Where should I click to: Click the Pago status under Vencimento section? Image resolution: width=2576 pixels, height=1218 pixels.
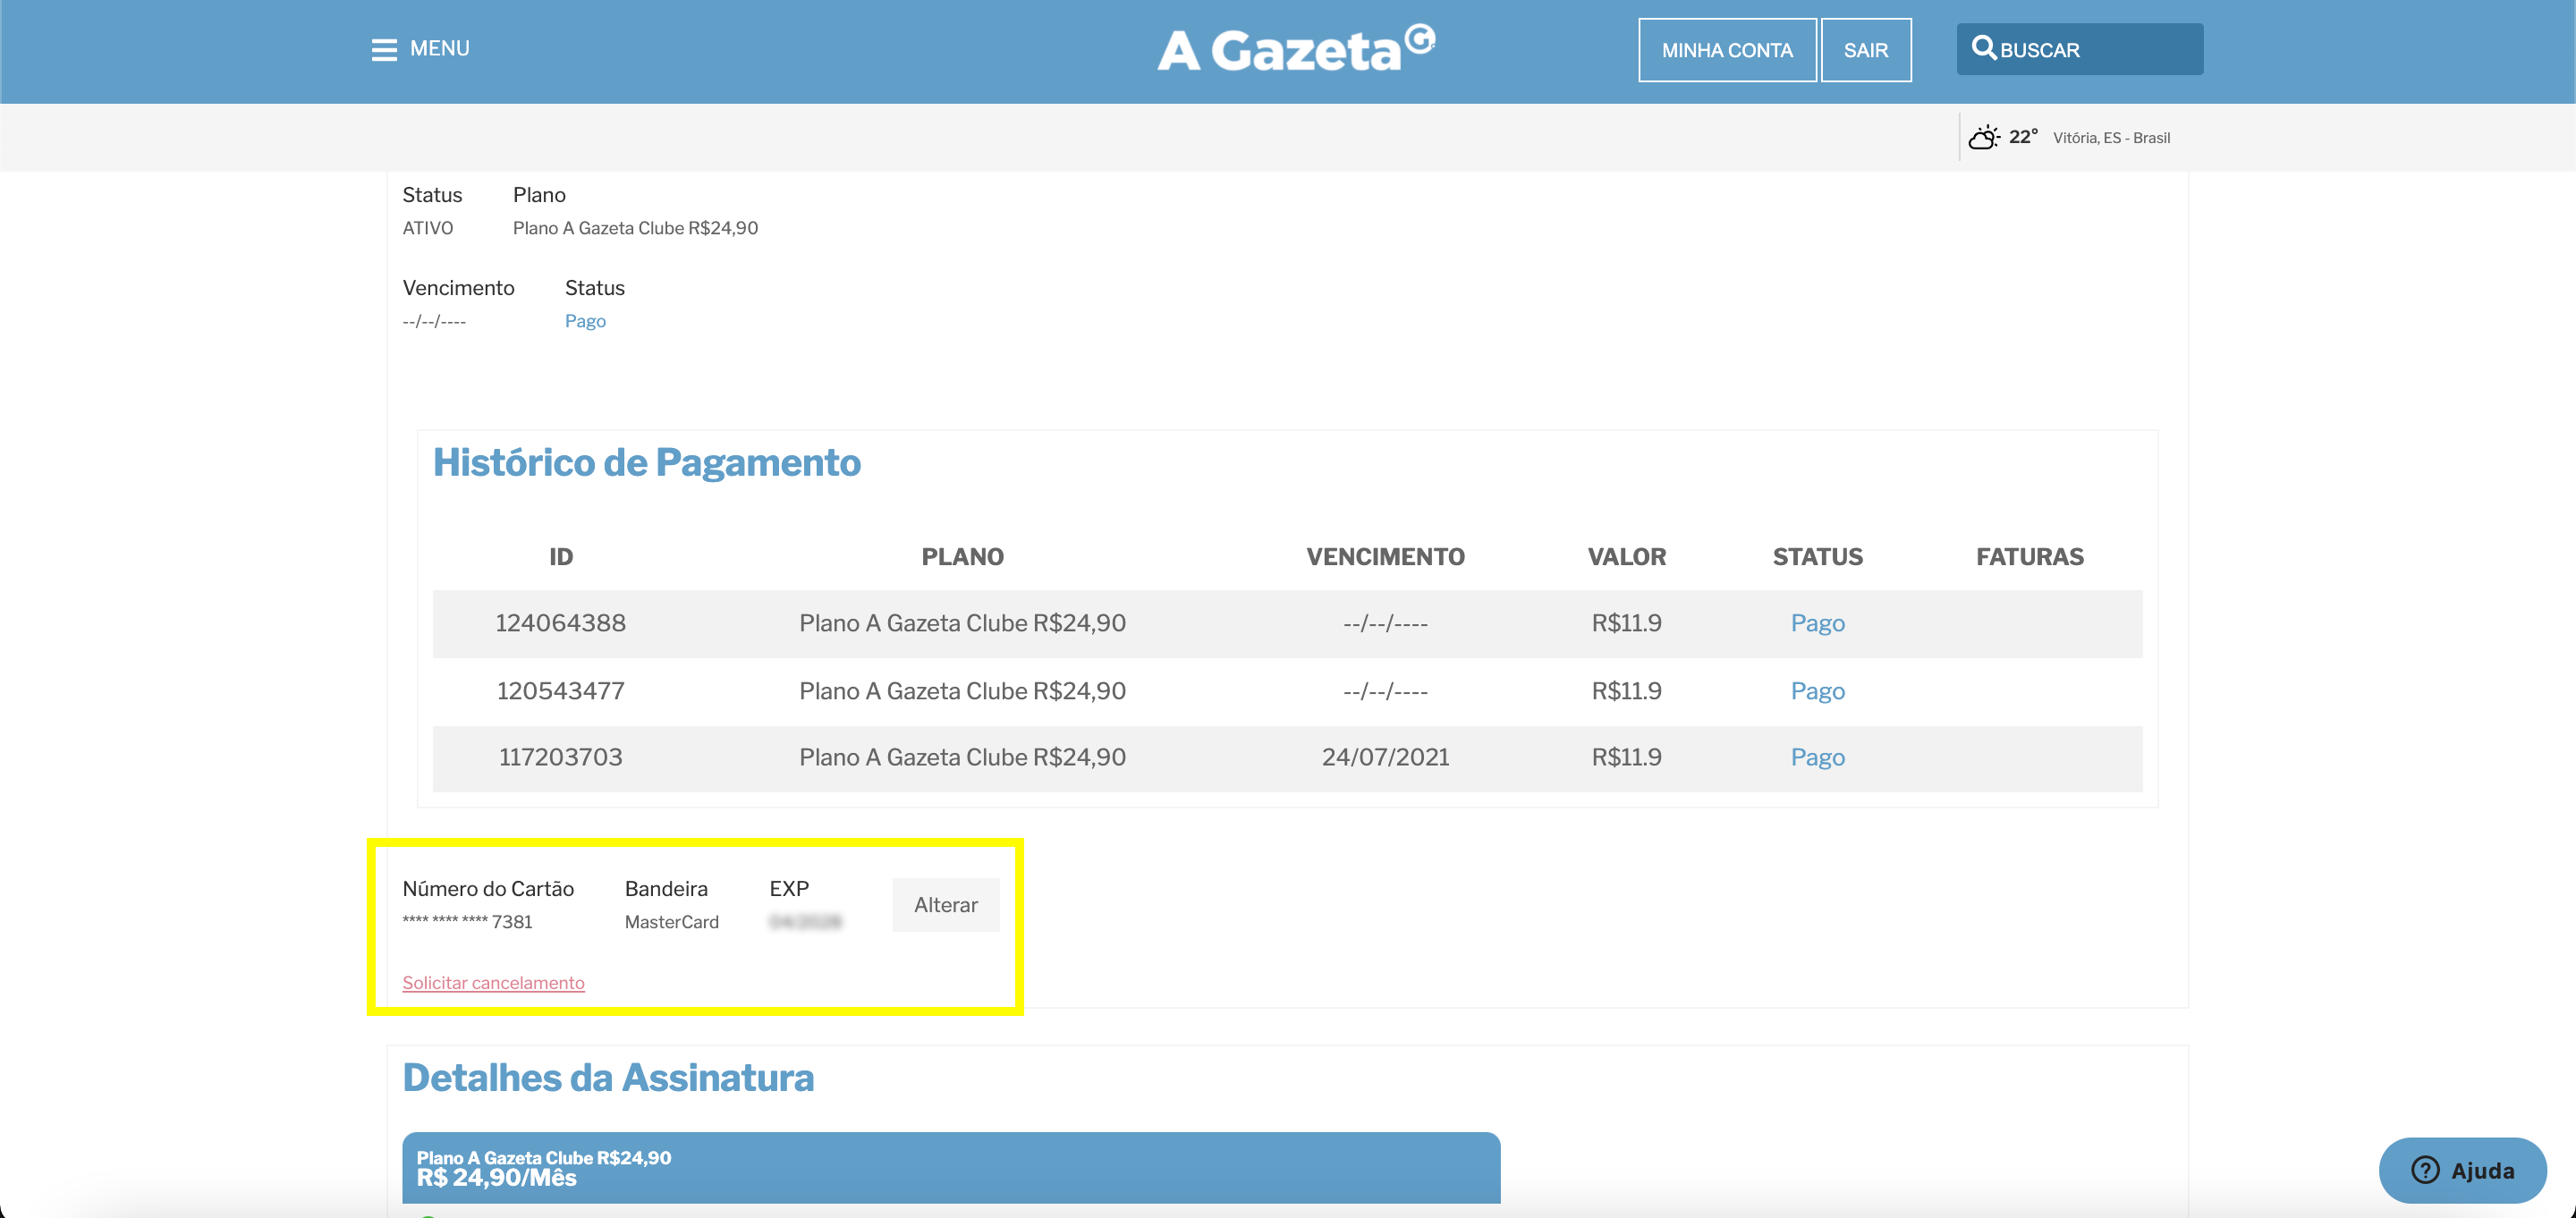click(x=585, y=321)
